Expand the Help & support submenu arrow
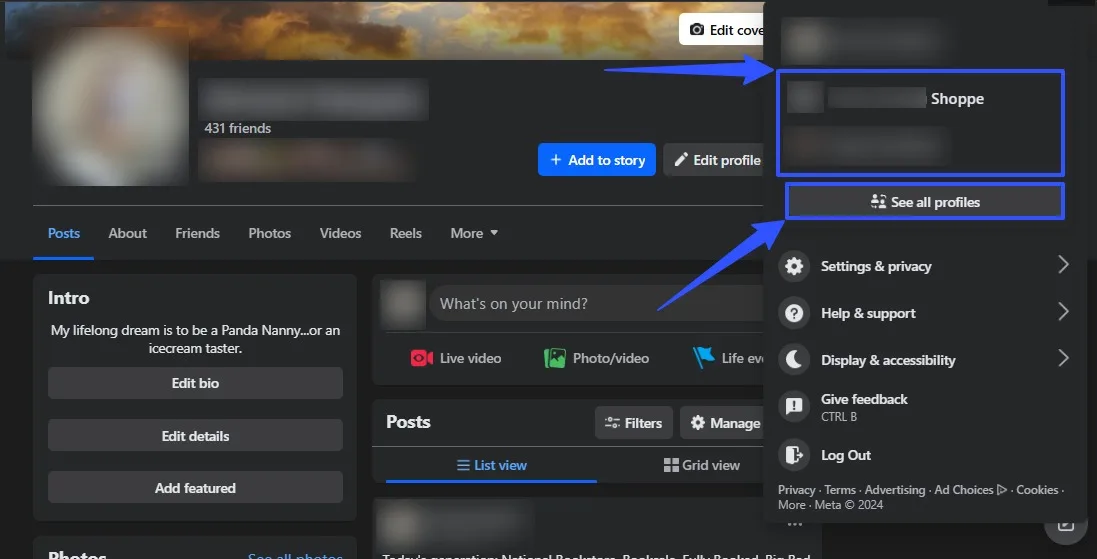 click(1062, 312)
